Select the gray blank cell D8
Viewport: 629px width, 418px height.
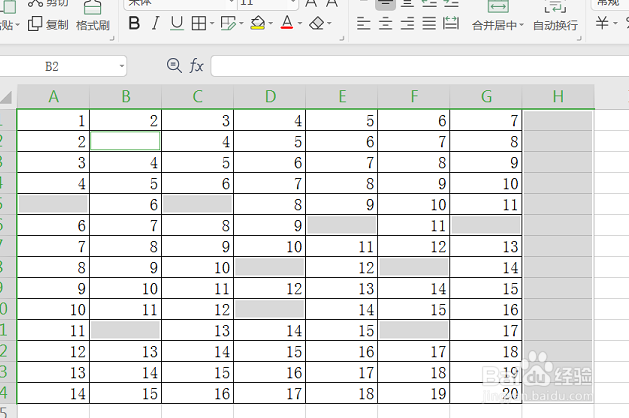click(x=270, y=267)
